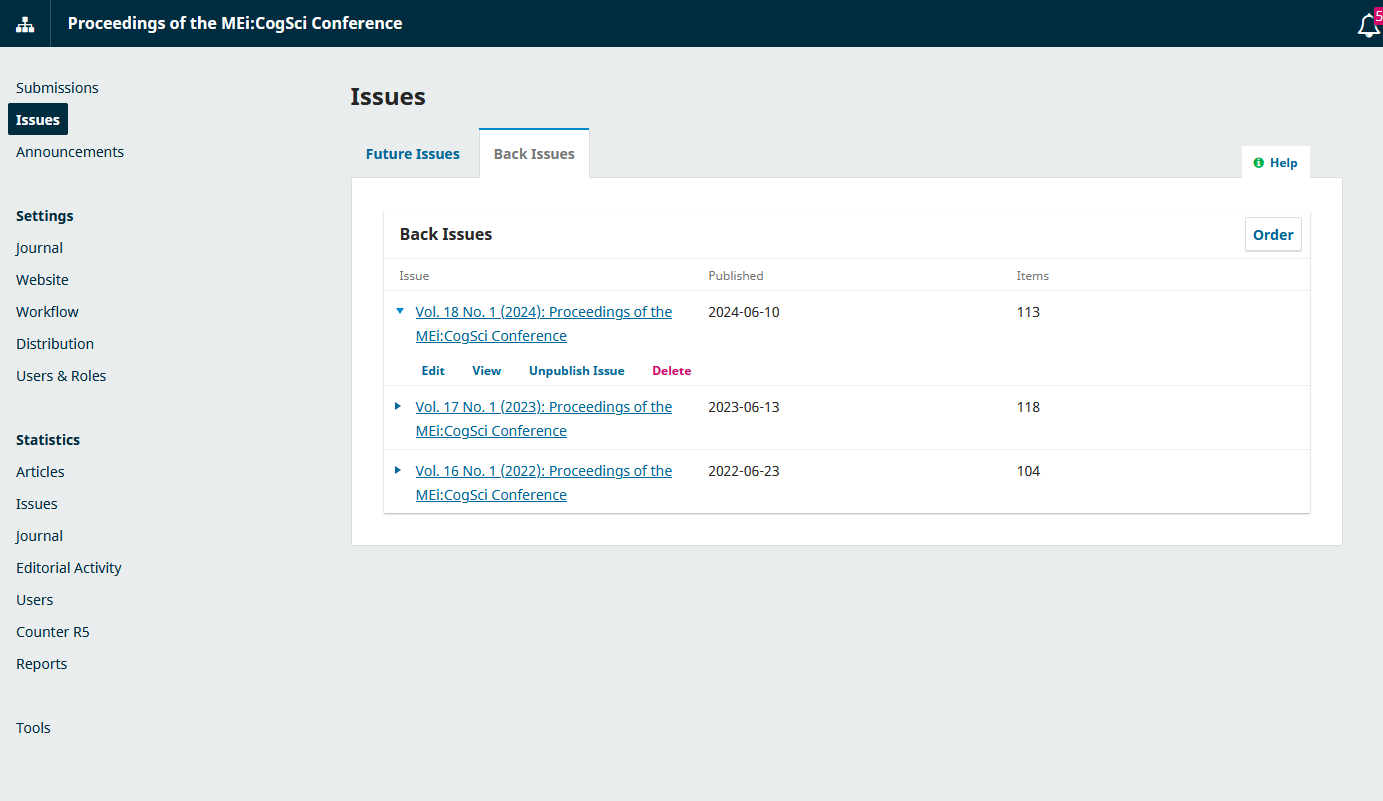Open Counter R5 statistics
This screenshot has height=801, width=1383.
[53, 632]
